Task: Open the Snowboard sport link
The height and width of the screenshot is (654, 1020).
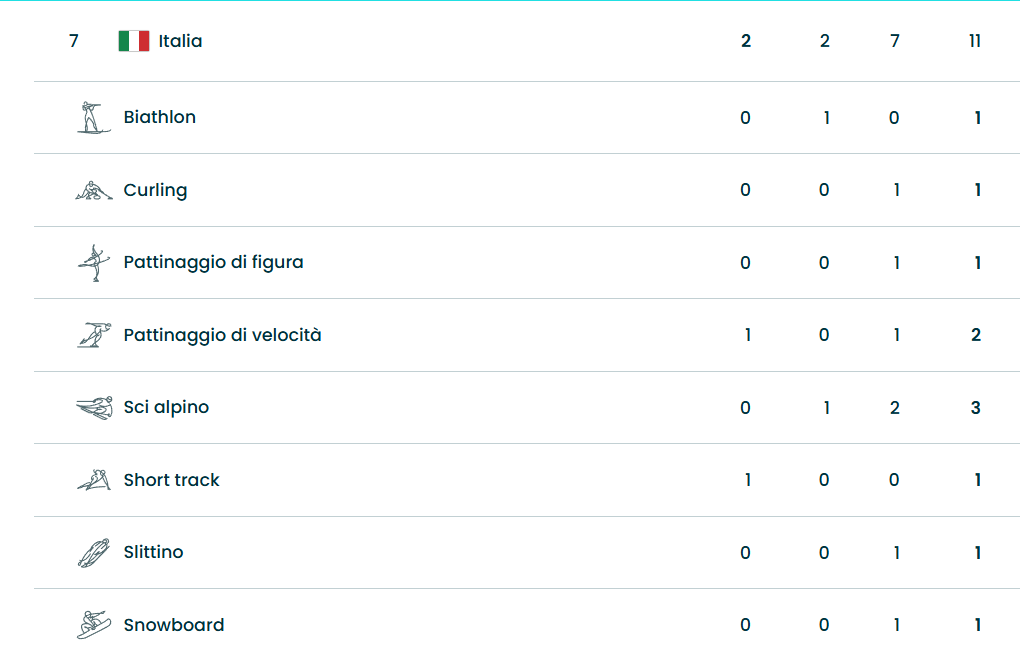Action: 173,625
